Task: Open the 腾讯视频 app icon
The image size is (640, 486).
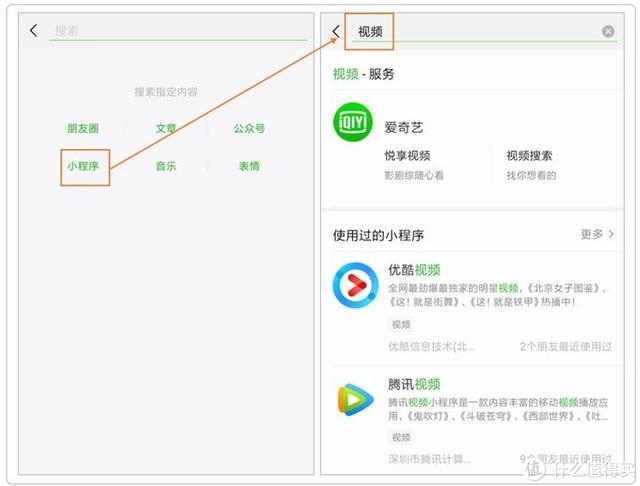Action: [x=355, y=399]
